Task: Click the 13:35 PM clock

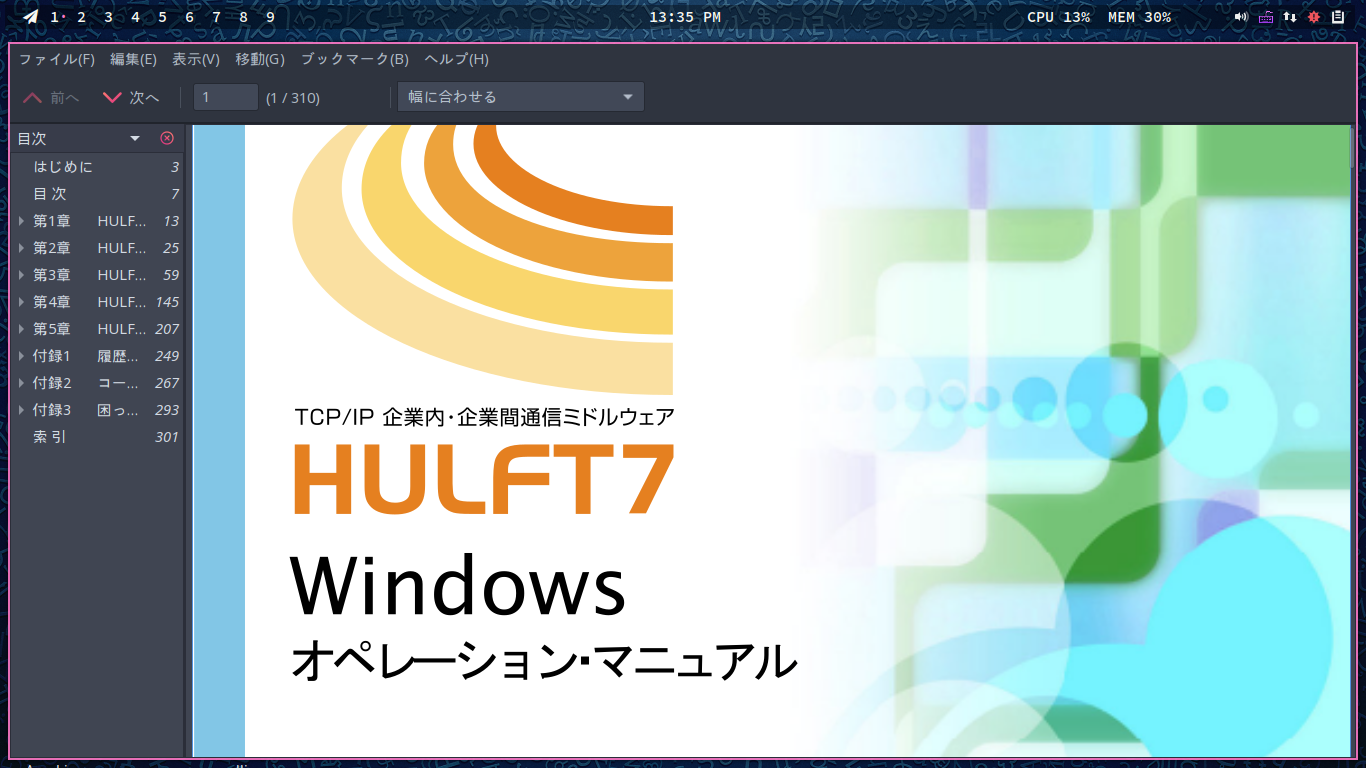Action: pos(685,17)
